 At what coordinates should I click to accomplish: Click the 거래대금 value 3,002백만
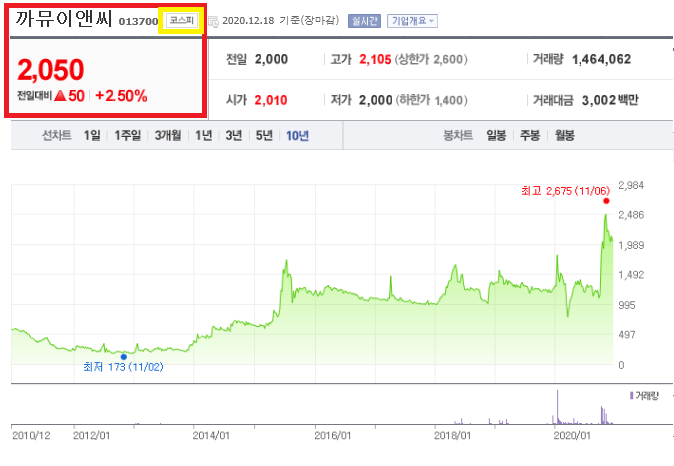[x=610, y=100]
